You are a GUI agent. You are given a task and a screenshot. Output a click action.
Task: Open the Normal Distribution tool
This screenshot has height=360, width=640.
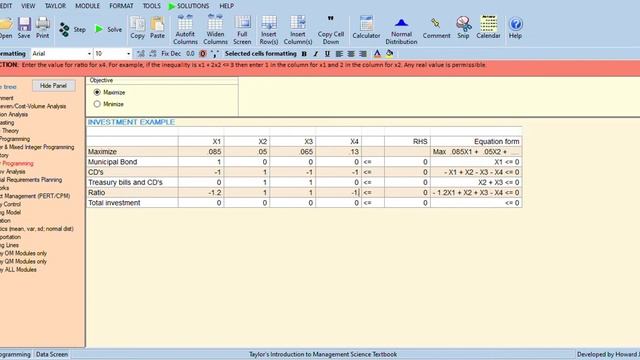(401, 31)
